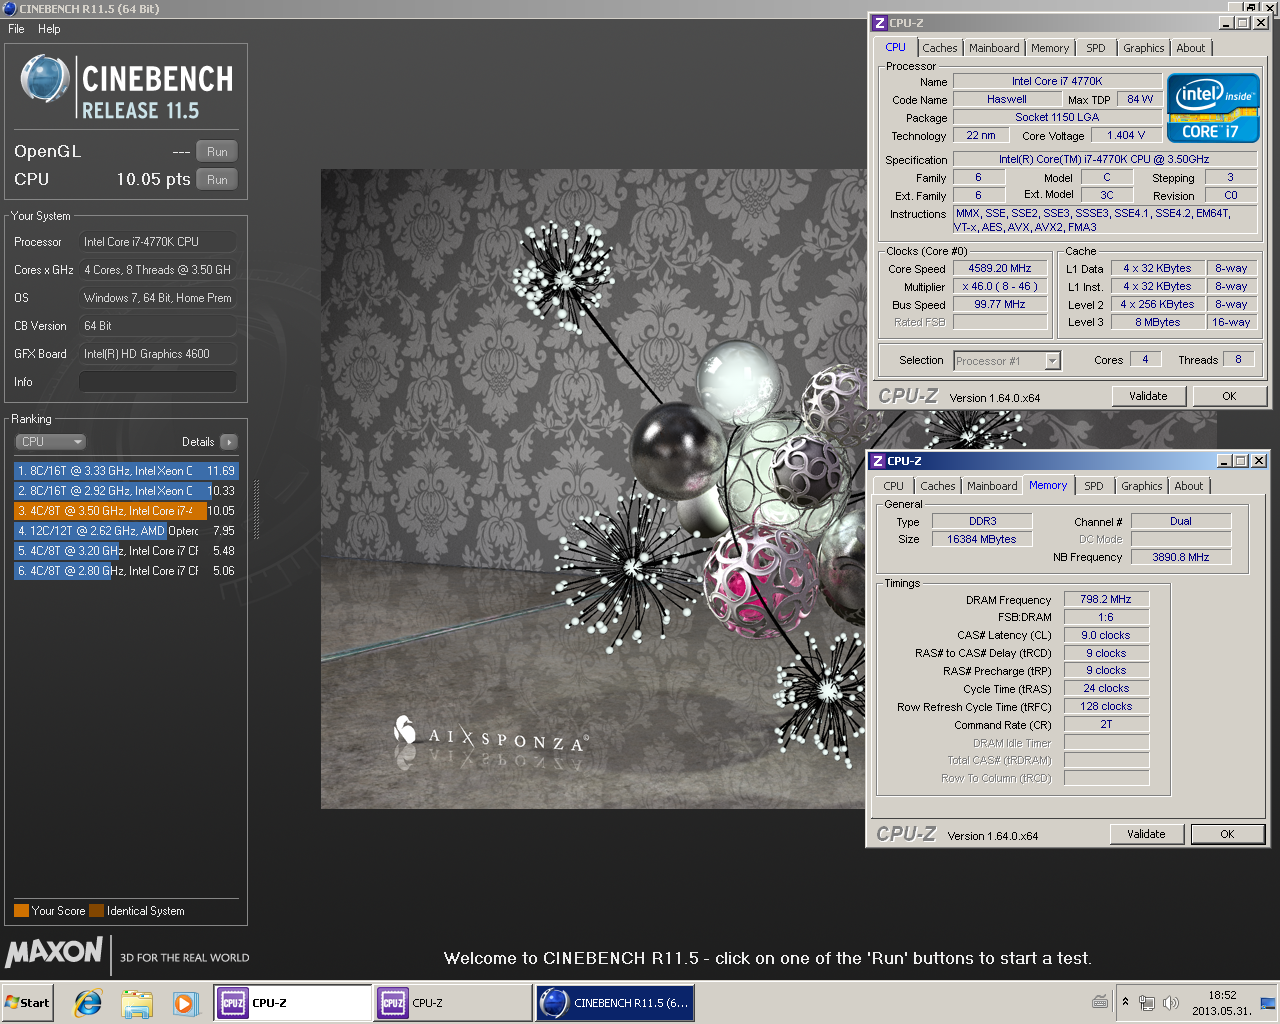Switch to CINEBENCH R11.5 taskbar button
The height and width of the screenshot is (1024, 1280).
(614, 1003)
